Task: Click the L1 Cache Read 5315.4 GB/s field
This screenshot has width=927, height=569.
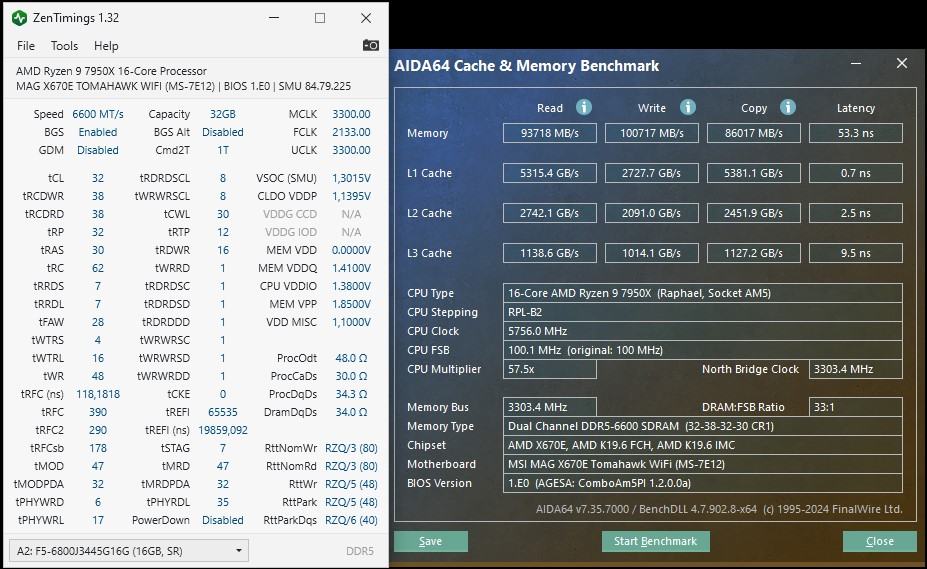Action: (x=550, y=173)
